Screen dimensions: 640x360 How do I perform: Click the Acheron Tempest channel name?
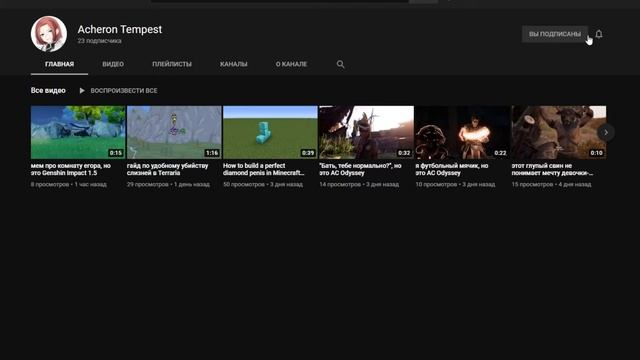pos(120,29)
